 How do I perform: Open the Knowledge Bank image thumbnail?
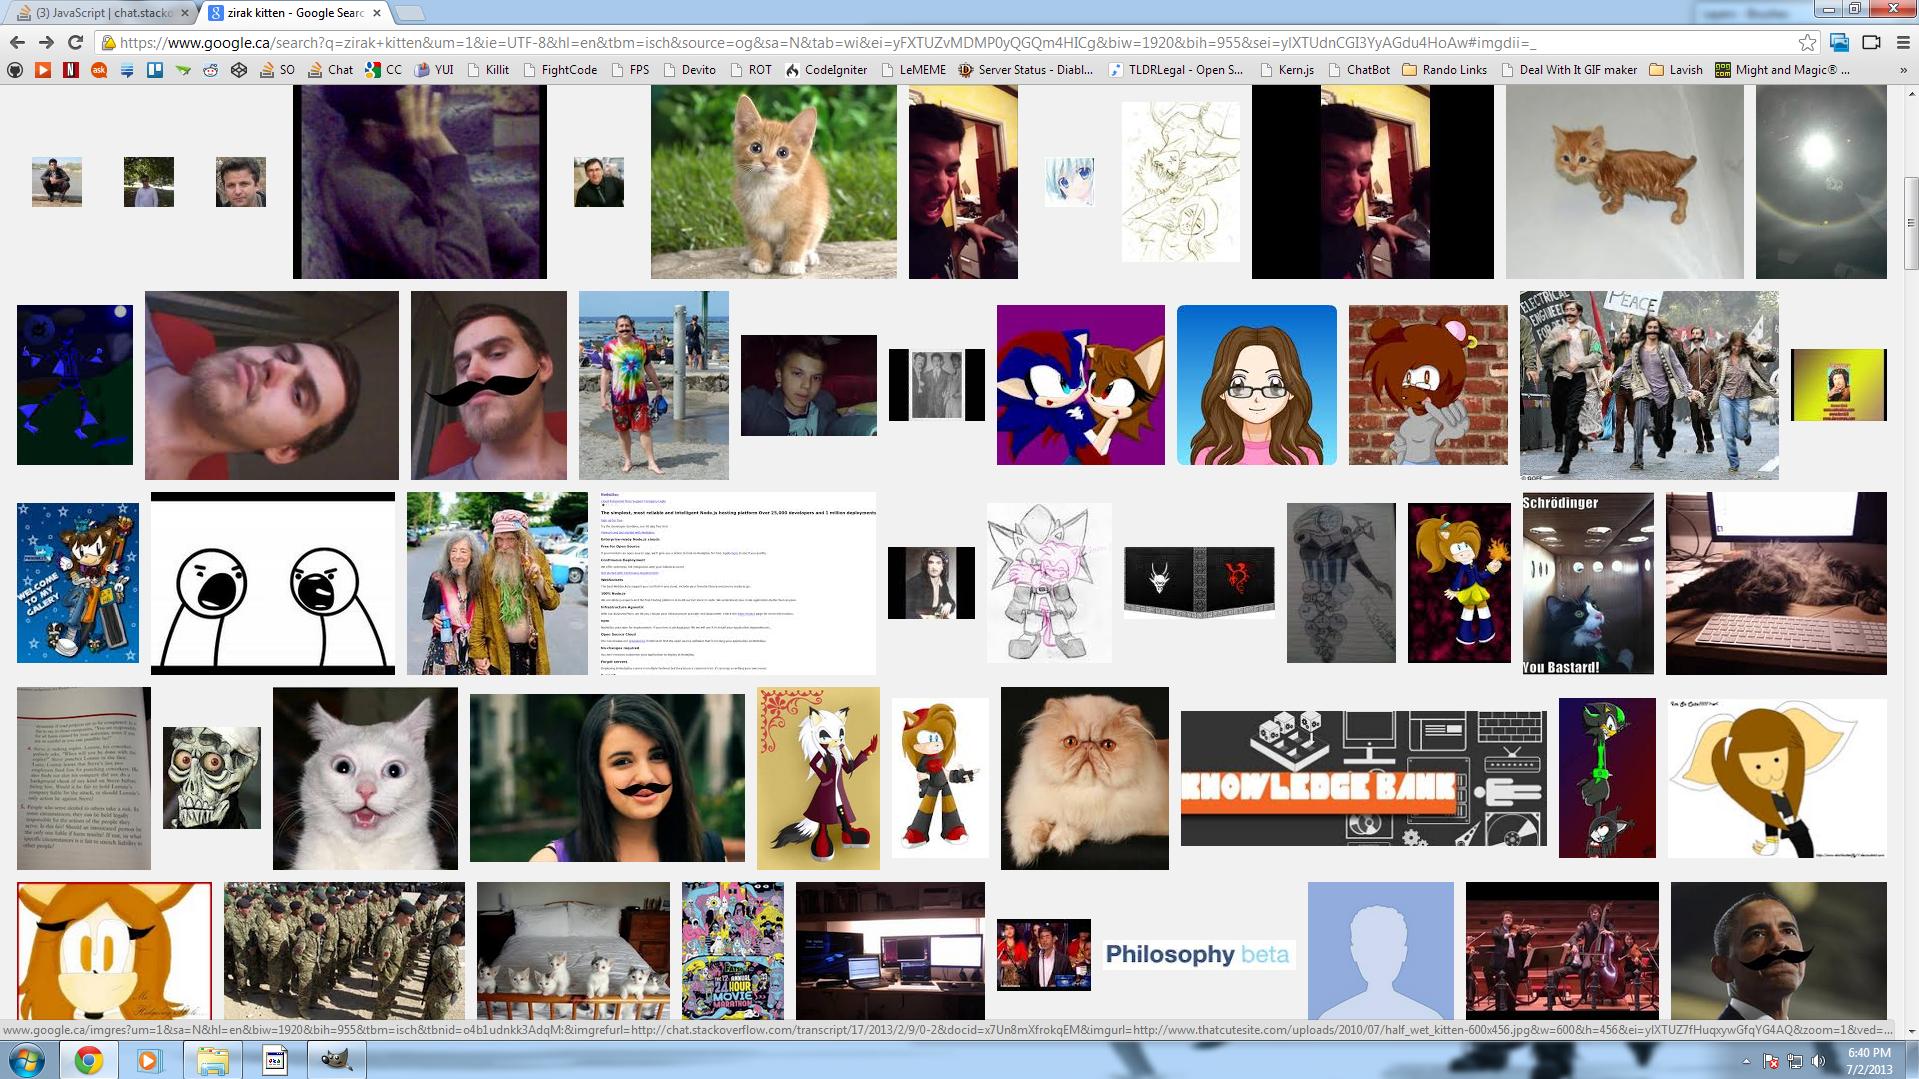1363,778
